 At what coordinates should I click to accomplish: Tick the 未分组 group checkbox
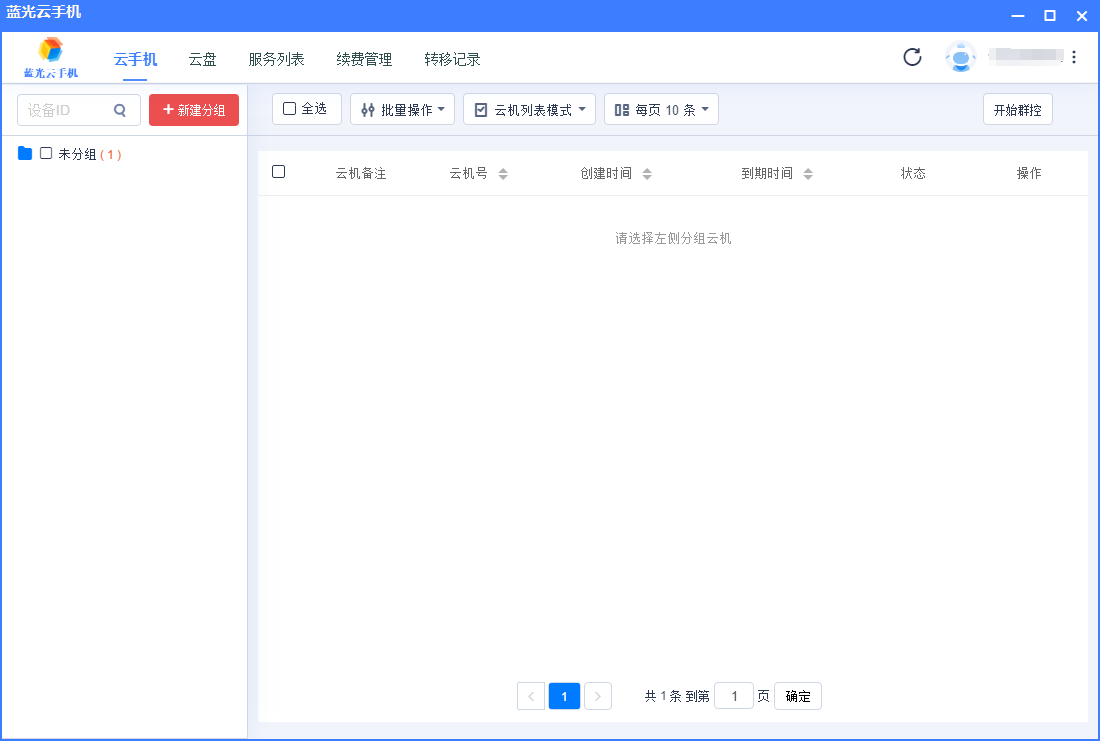click(x=46, y=154)
